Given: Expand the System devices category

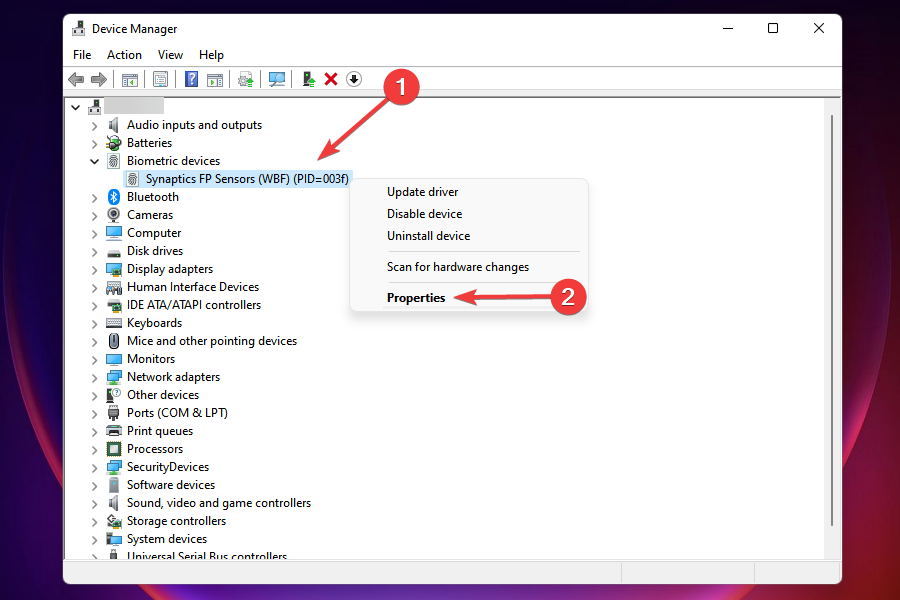Looking at the screenshot, I should pos(95,540).
